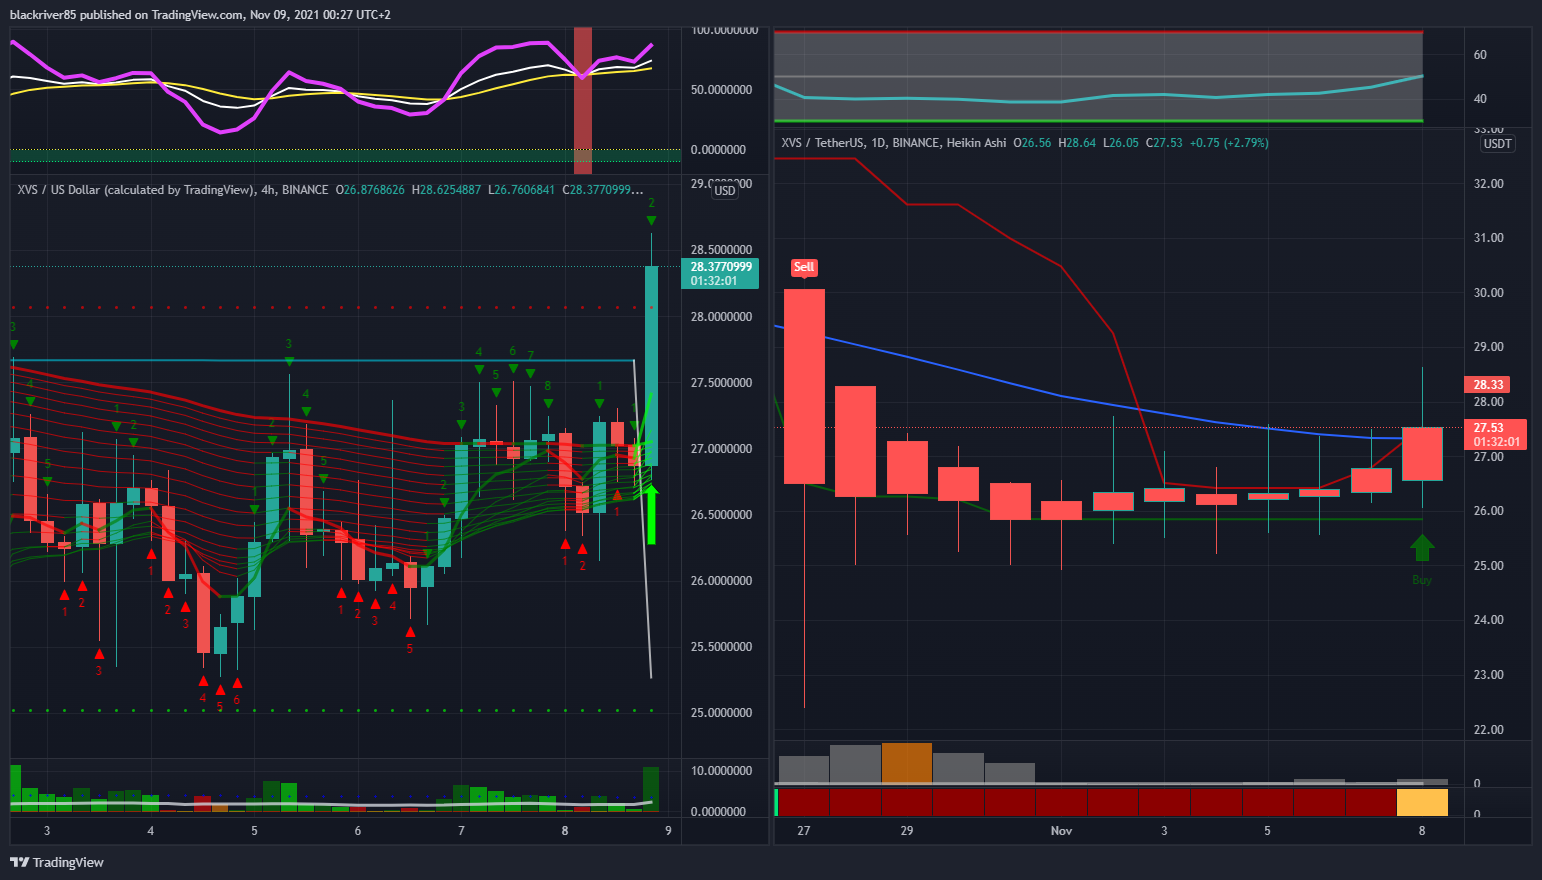Click the low value L26.7606841

pos(521,190)
